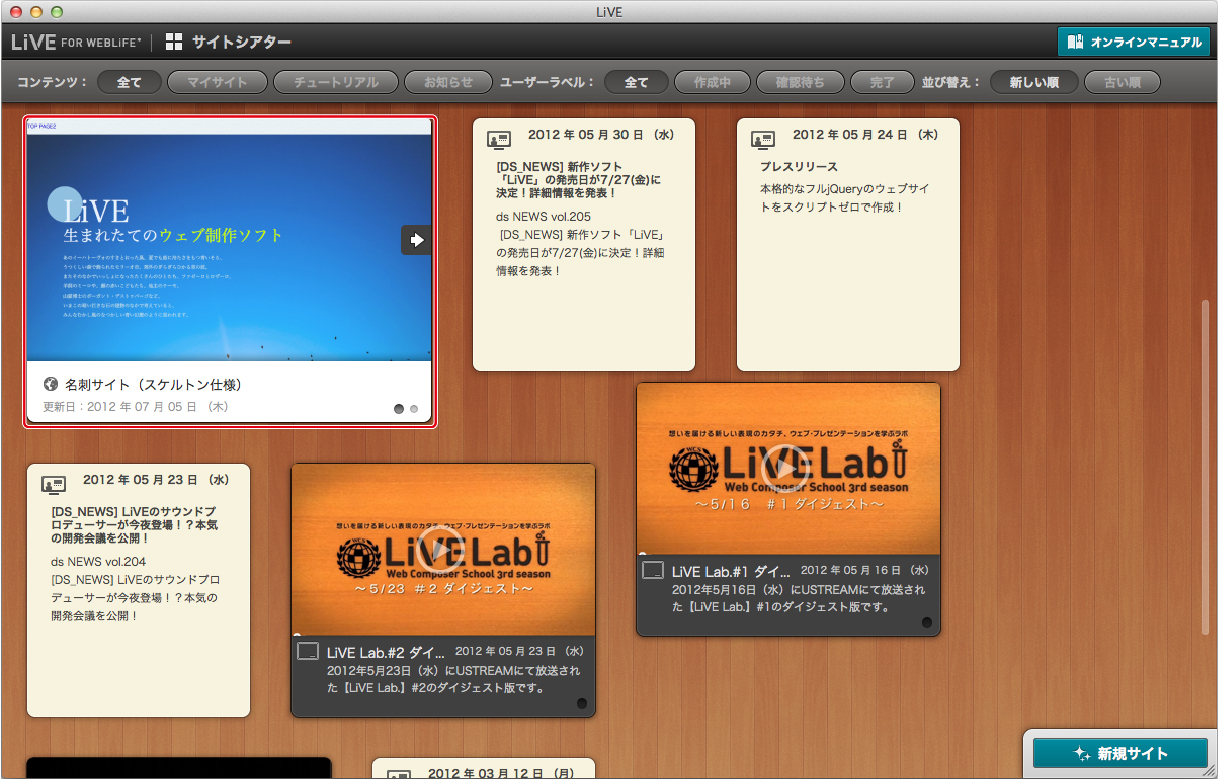1218x780 pixels.
Task: Click screen icon beside LiVE Lab.#1 title
Action: pyautogui.click(x=653, y=571)
